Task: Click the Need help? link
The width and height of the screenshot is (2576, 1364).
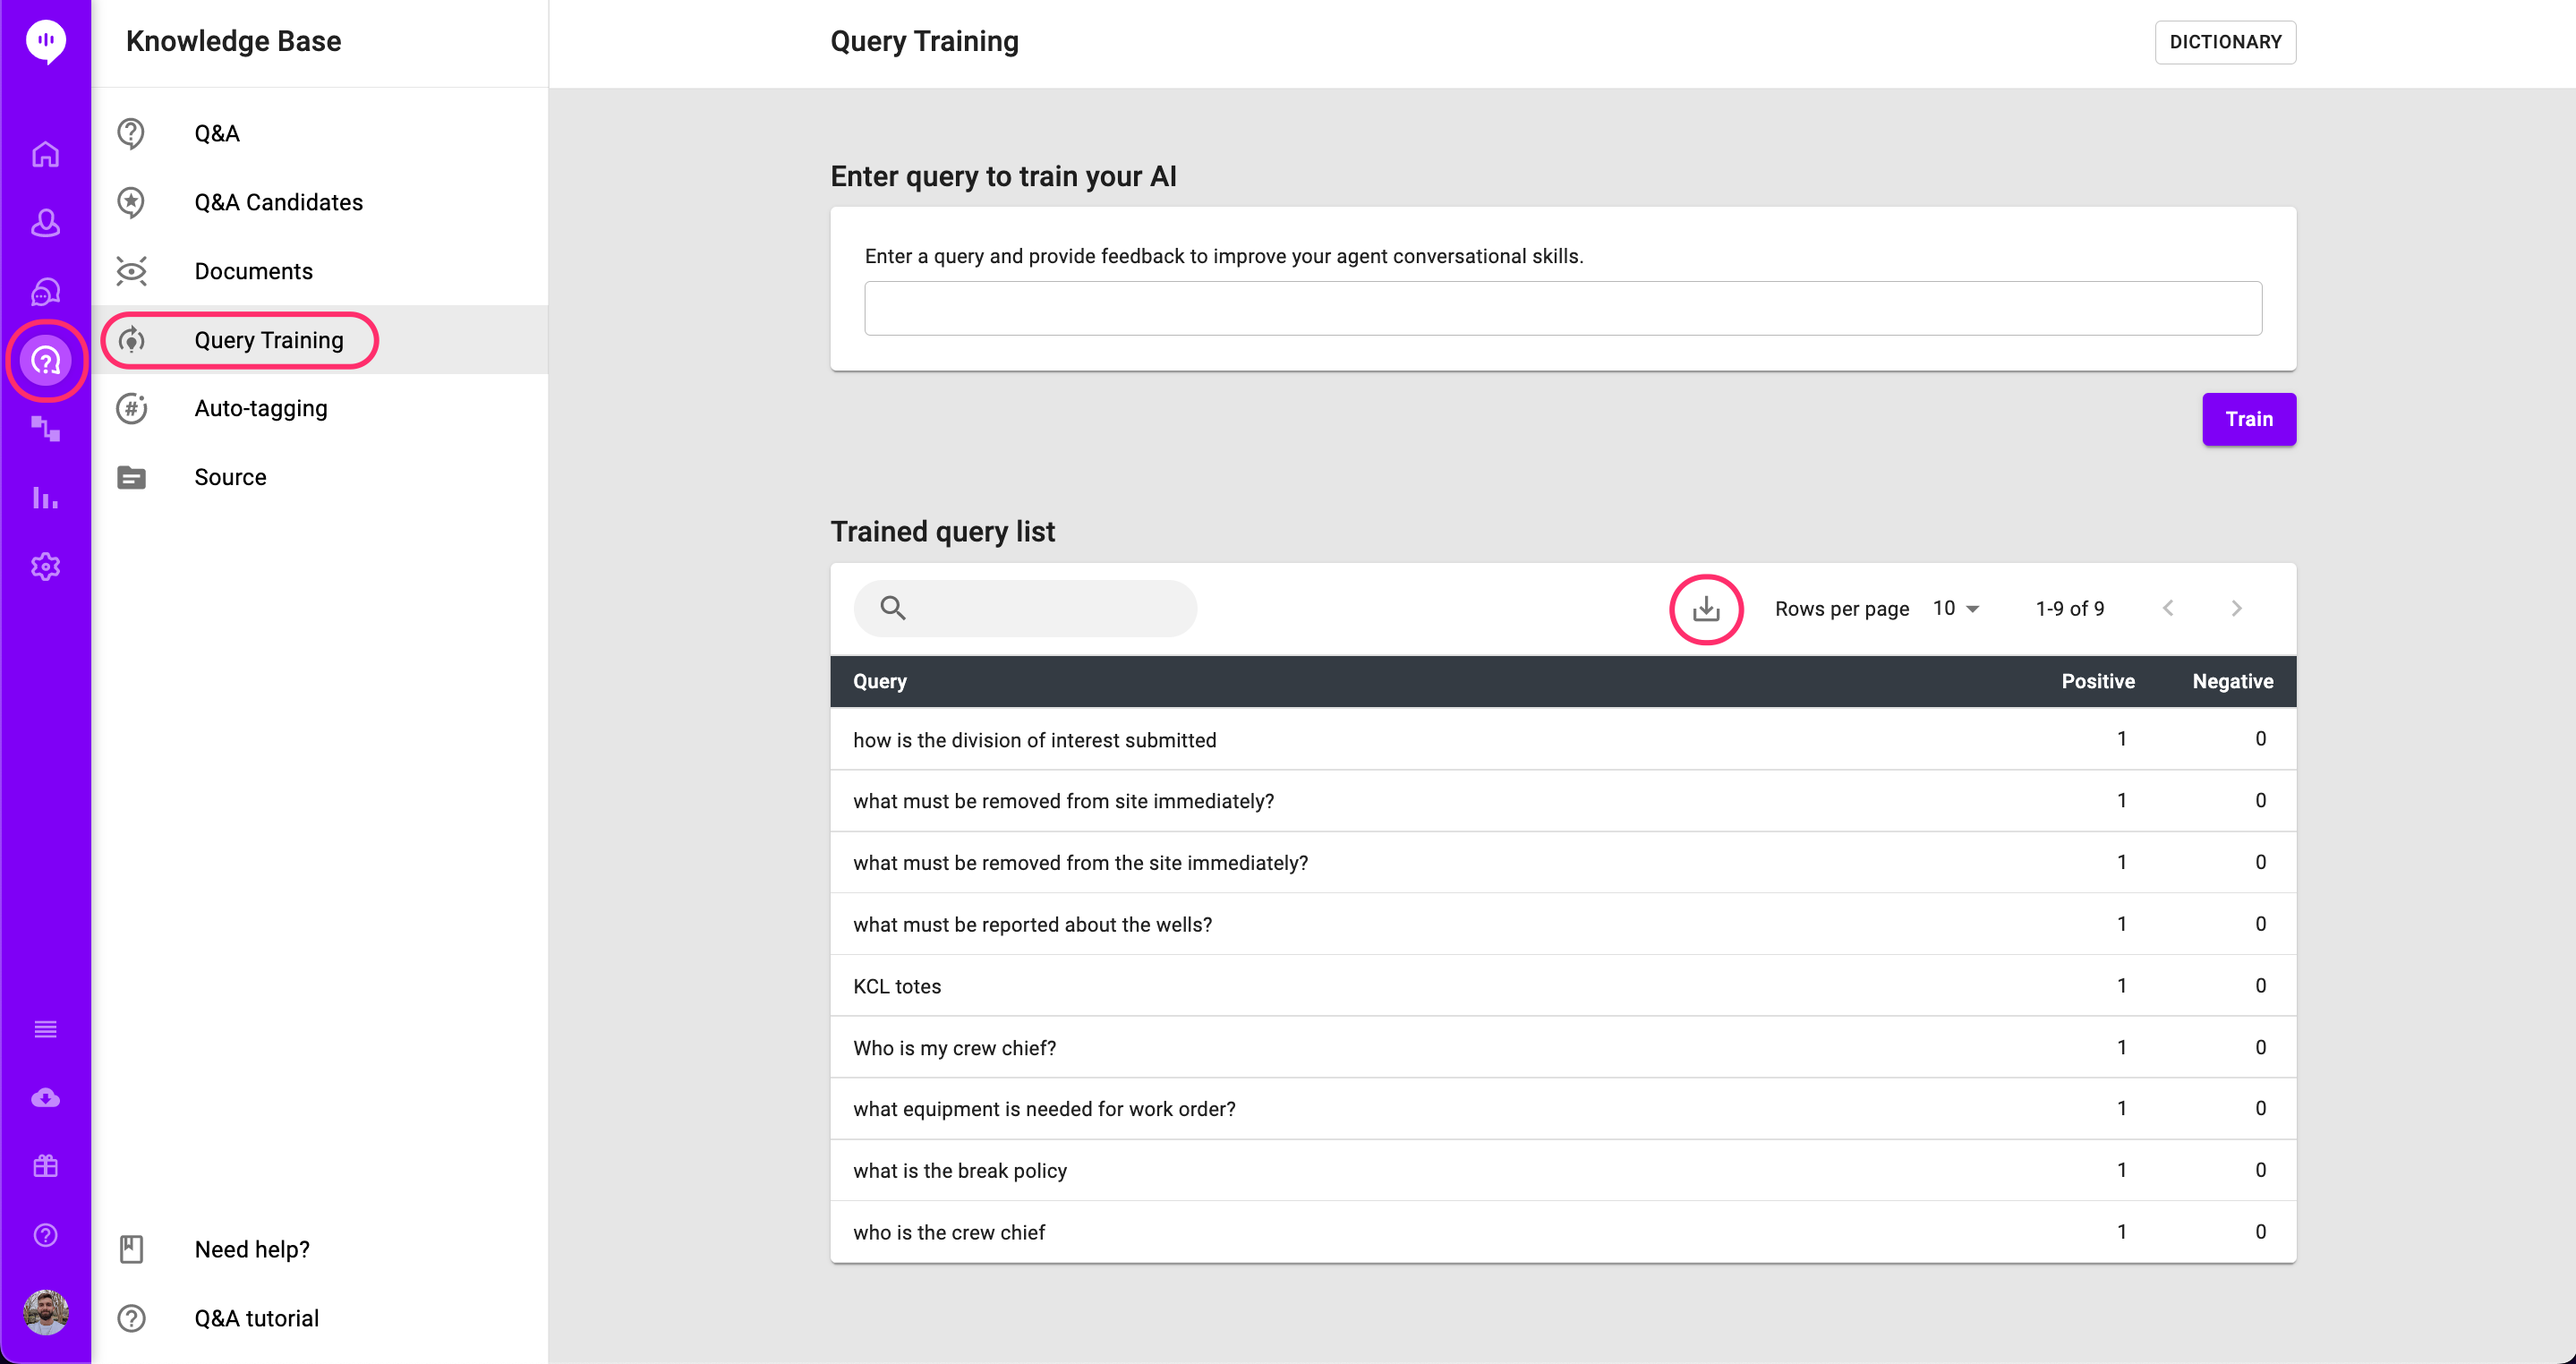Action: [252, 1249]
